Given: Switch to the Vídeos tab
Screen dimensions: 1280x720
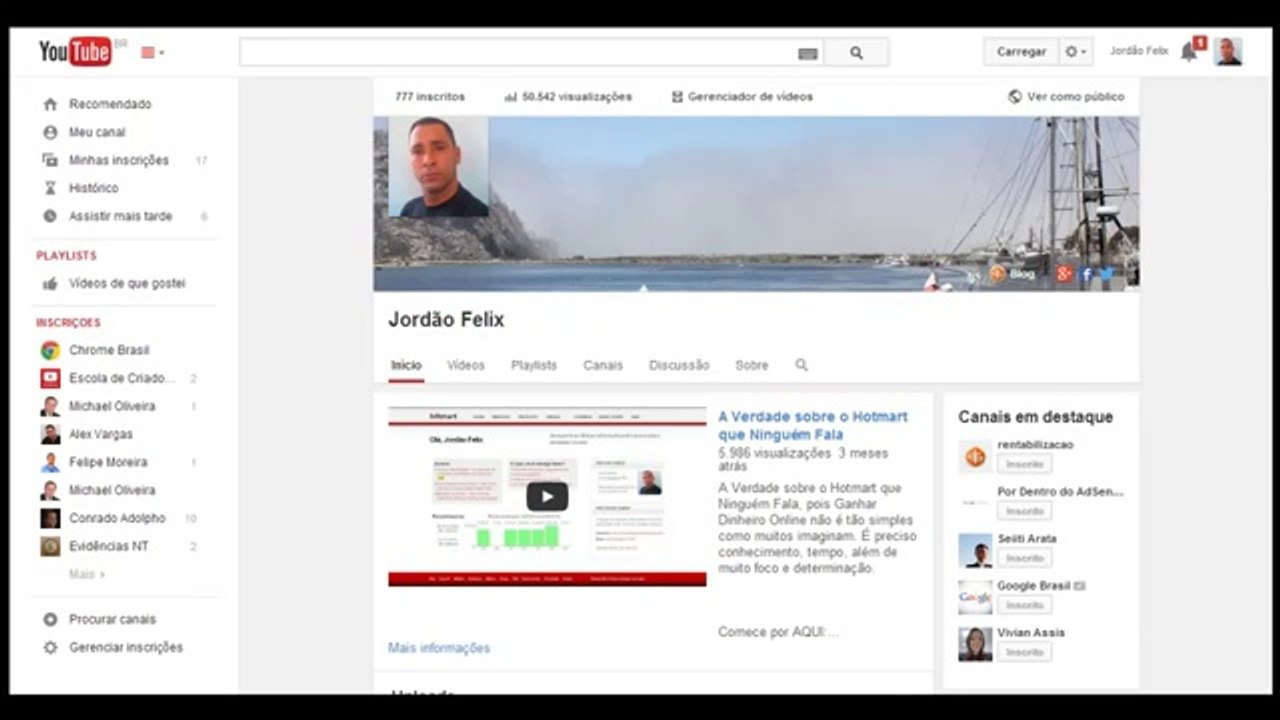Looking at the screenshot, I should pyautogui.click(x=466, y=366).
